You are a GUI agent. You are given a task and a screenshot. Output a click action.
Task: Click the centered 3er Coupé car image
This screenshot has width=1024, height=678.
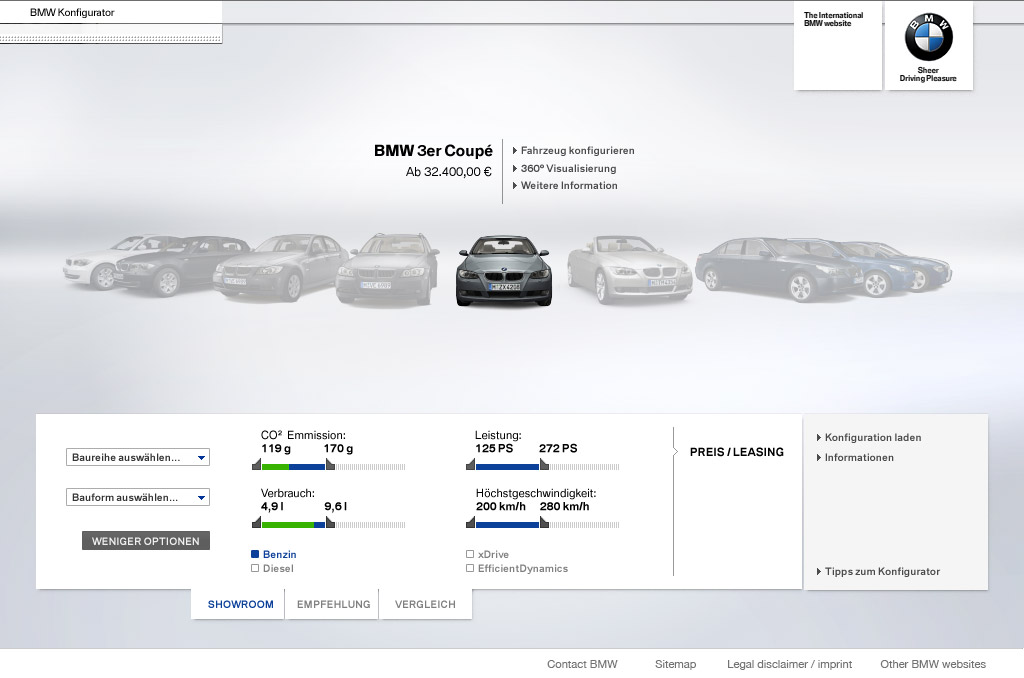tap(504, 270)
